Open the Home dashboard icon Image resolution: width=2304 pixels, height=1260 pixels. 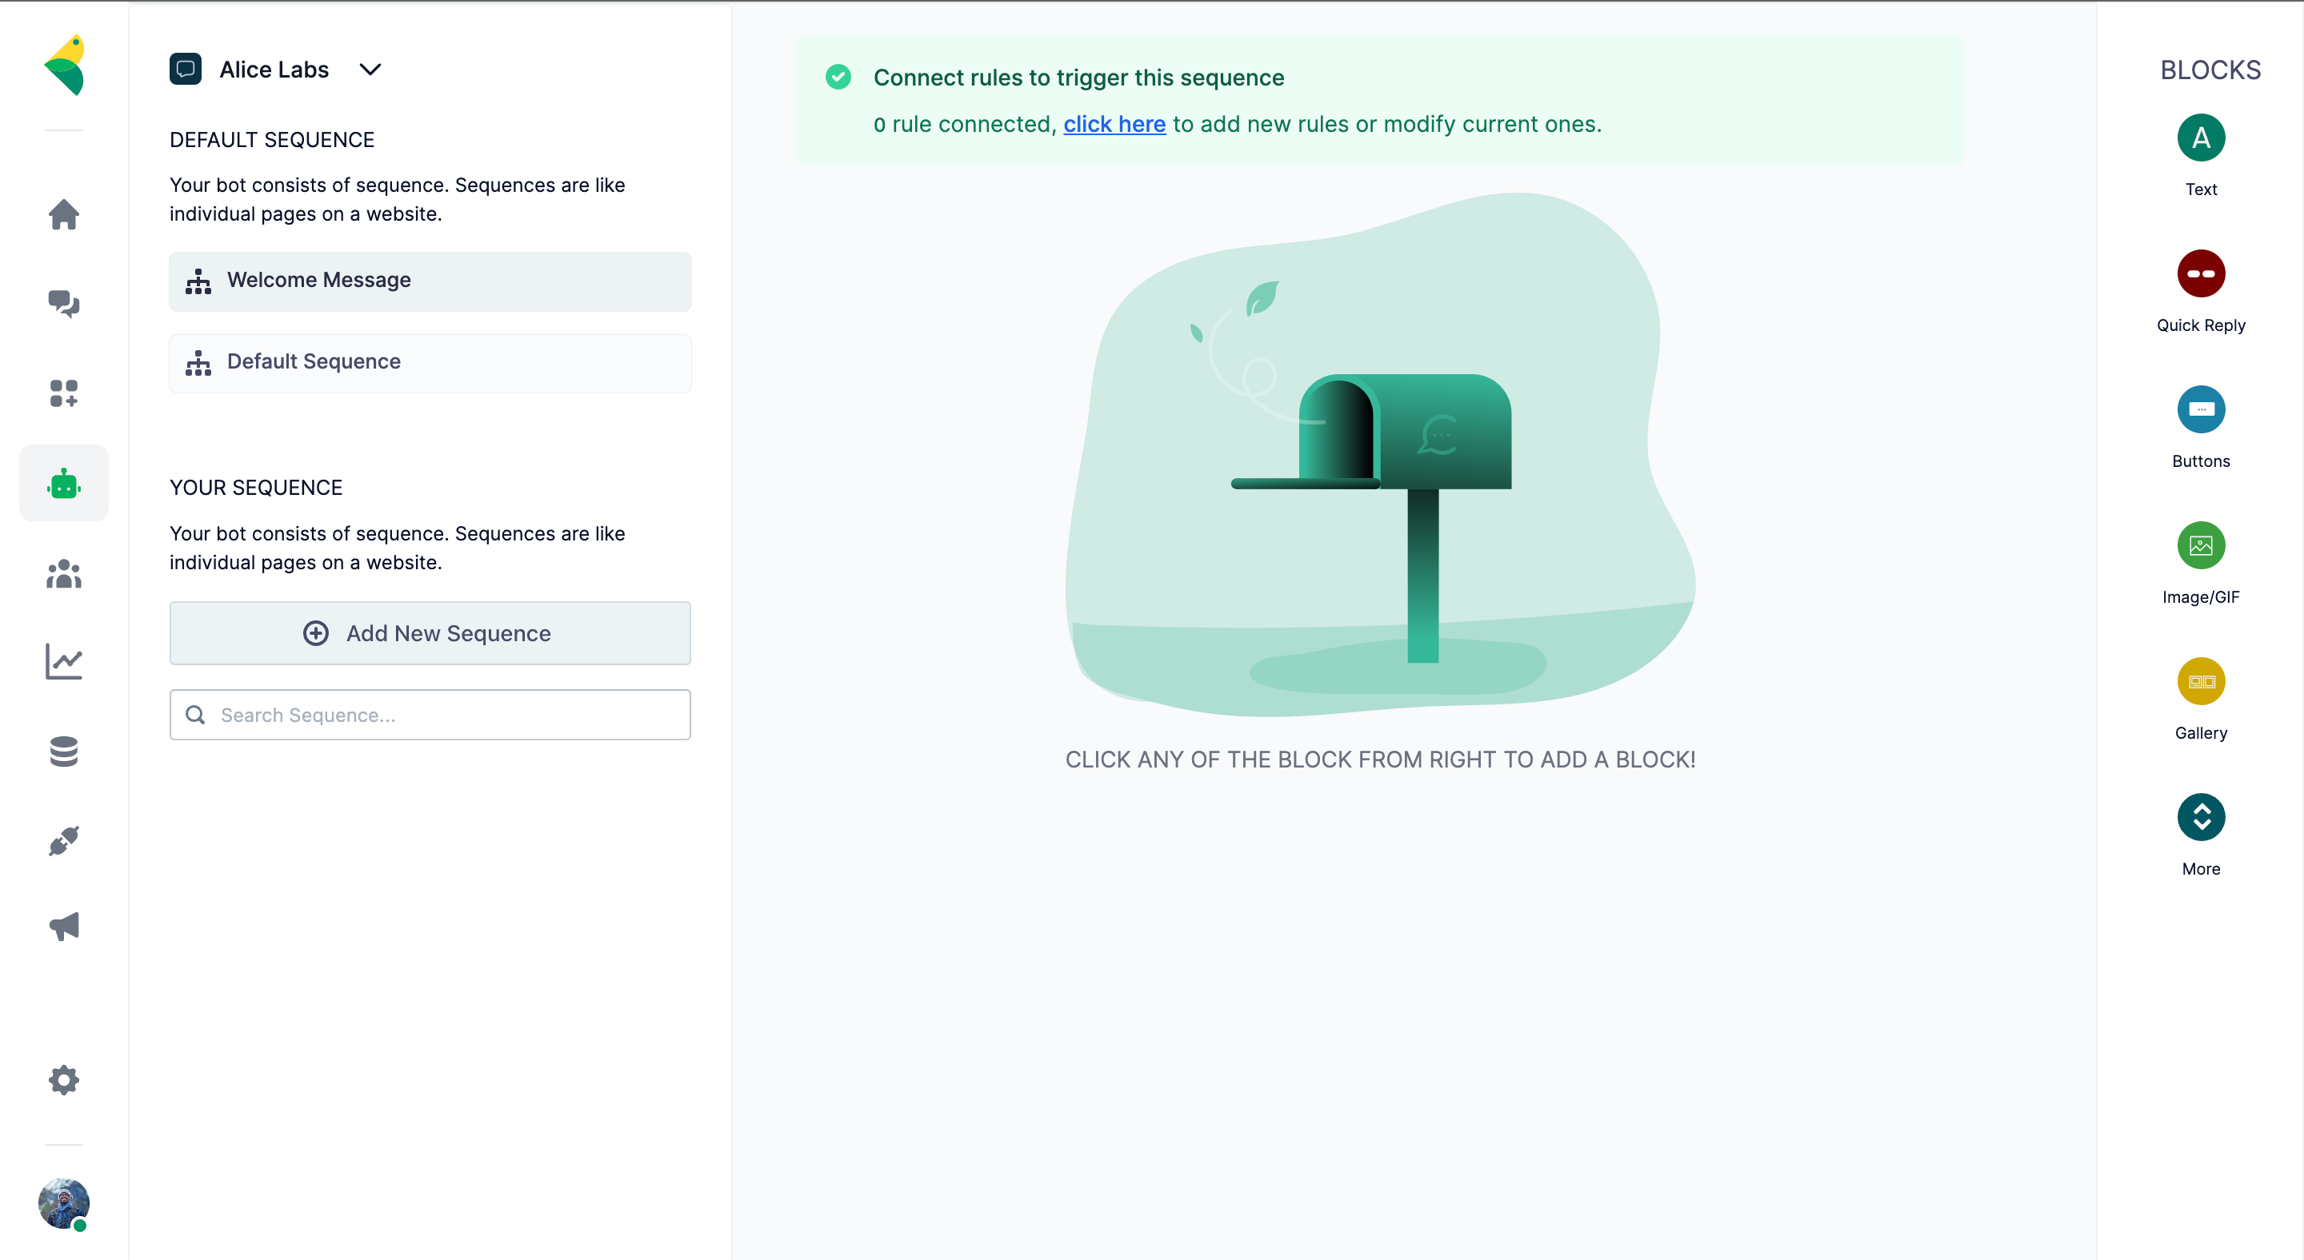pos(64,214)
